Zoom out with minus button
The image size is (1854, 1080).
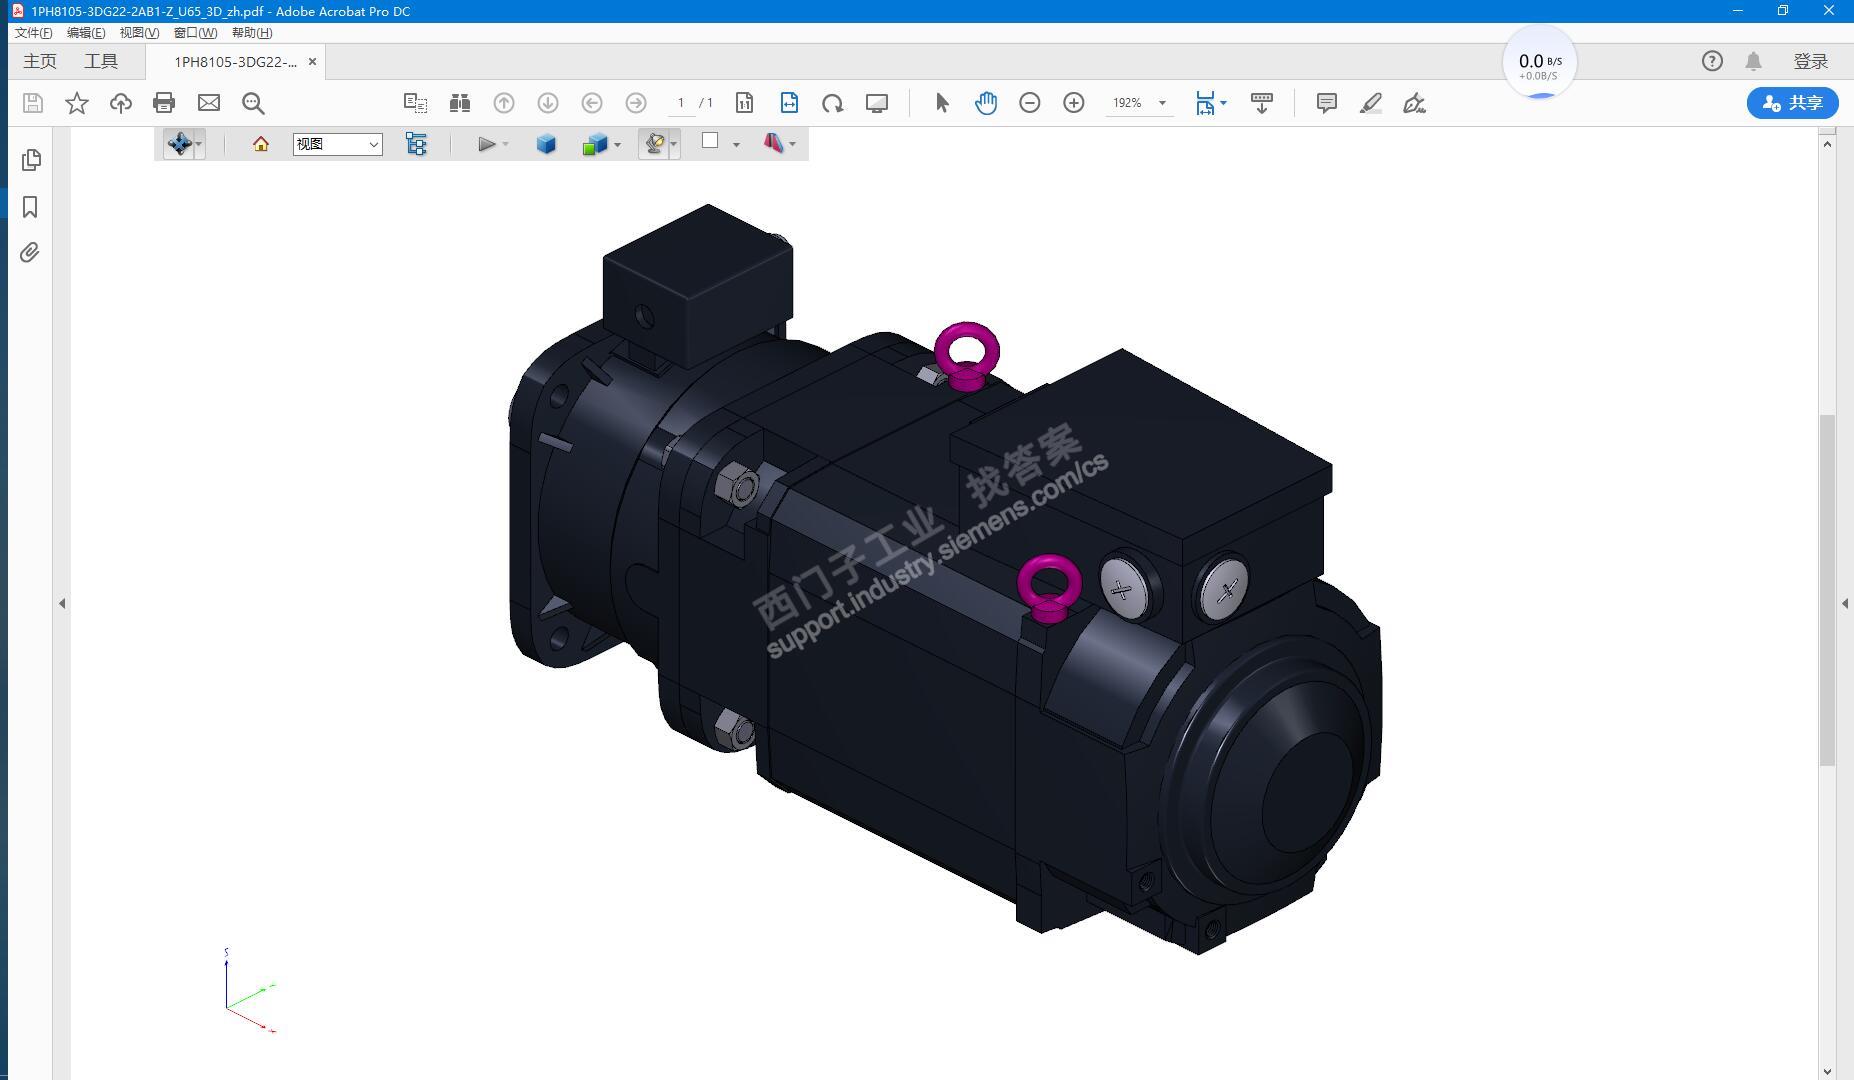point(1030,103)
